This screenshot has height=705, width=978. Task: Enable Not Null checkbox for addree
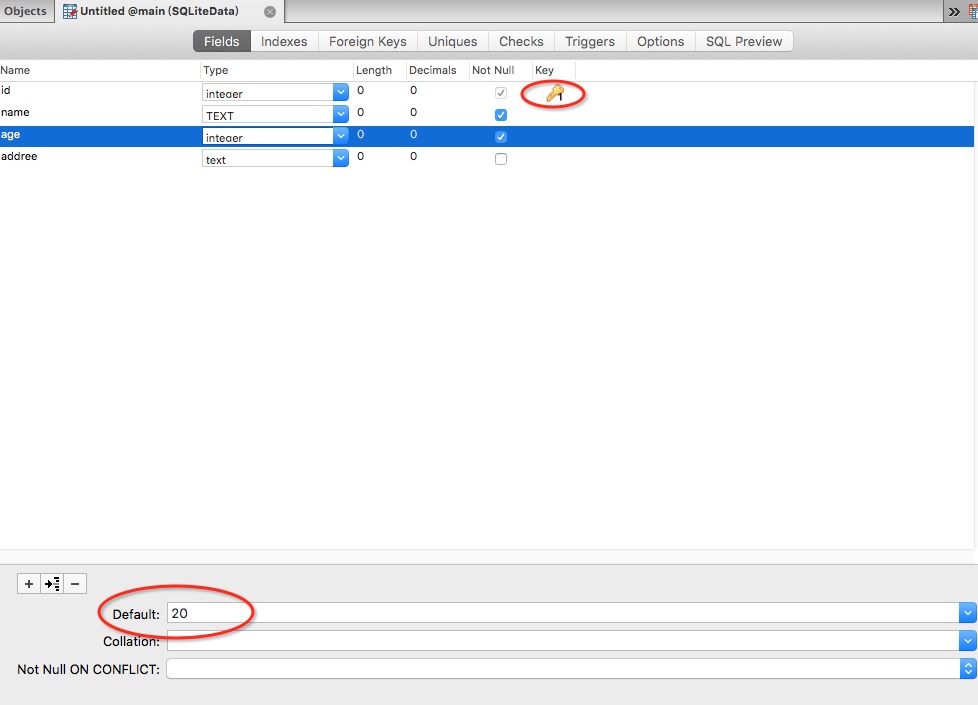tap(501, 159)
